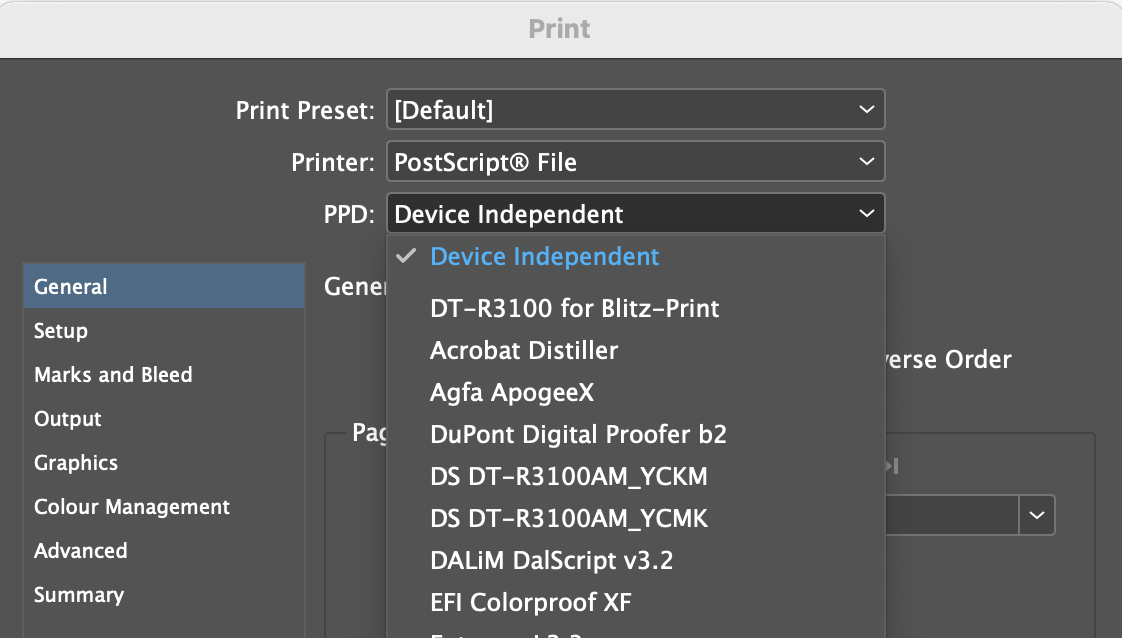Select the checked Device Independent option
This screenshot has width=1122, height=638.
pos(544,257)
